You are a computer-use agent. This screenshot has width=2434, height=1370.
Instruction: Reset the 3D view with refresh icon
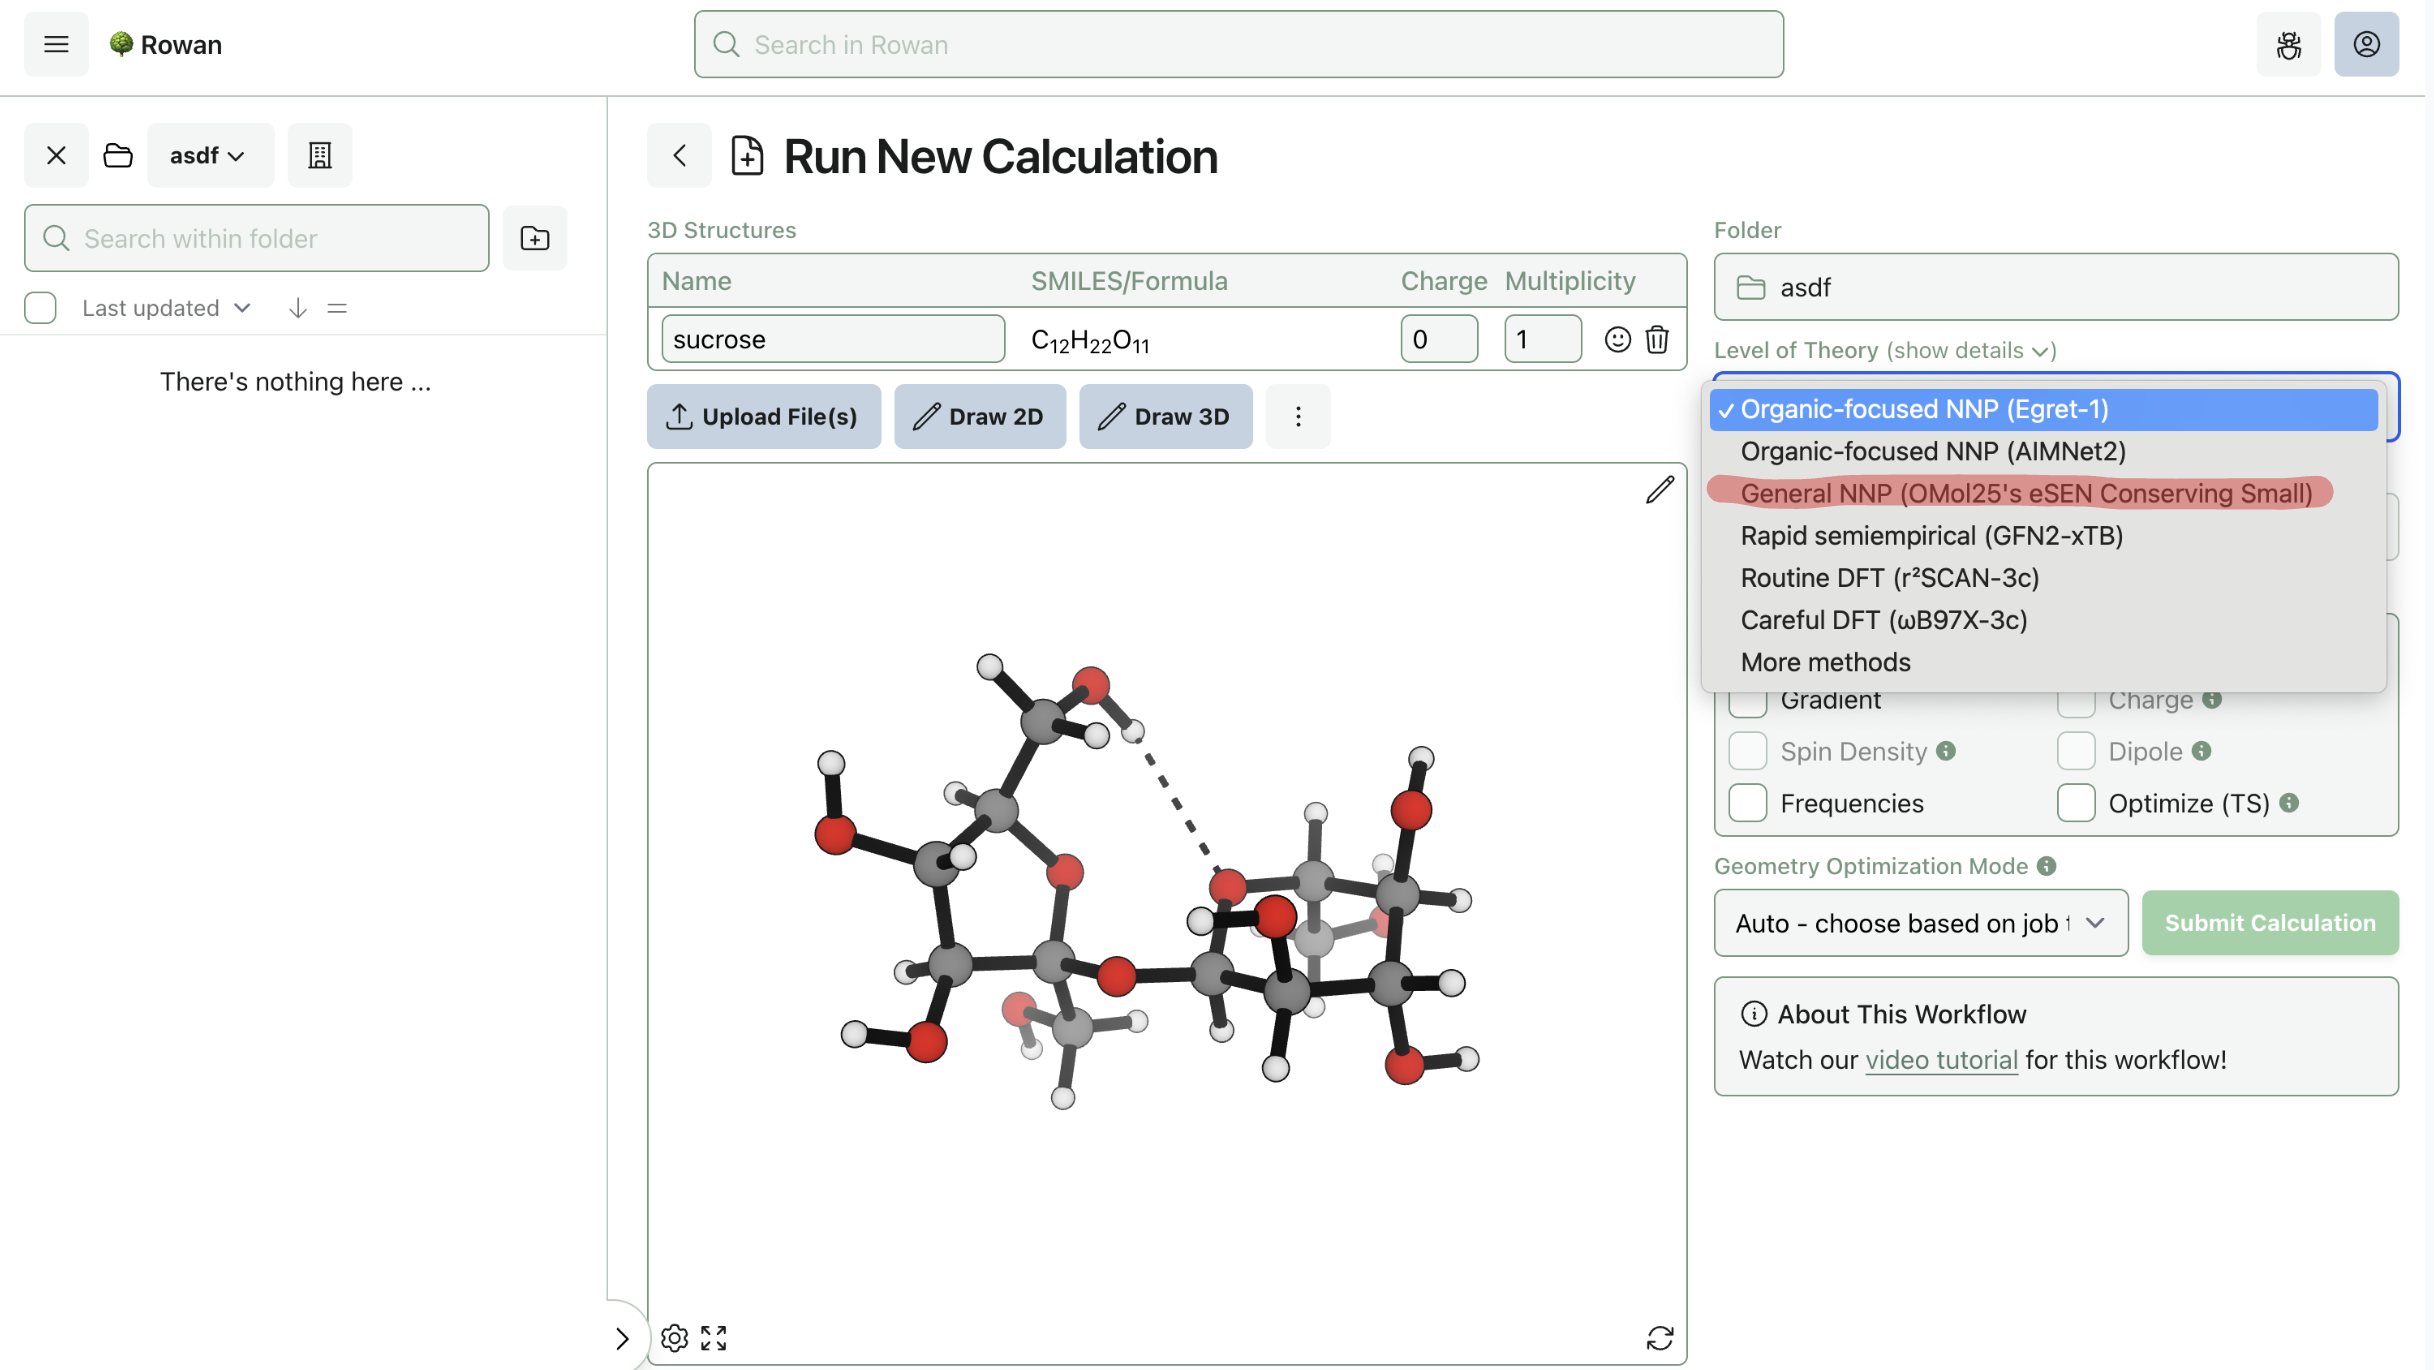[x=1660, y=1338]
